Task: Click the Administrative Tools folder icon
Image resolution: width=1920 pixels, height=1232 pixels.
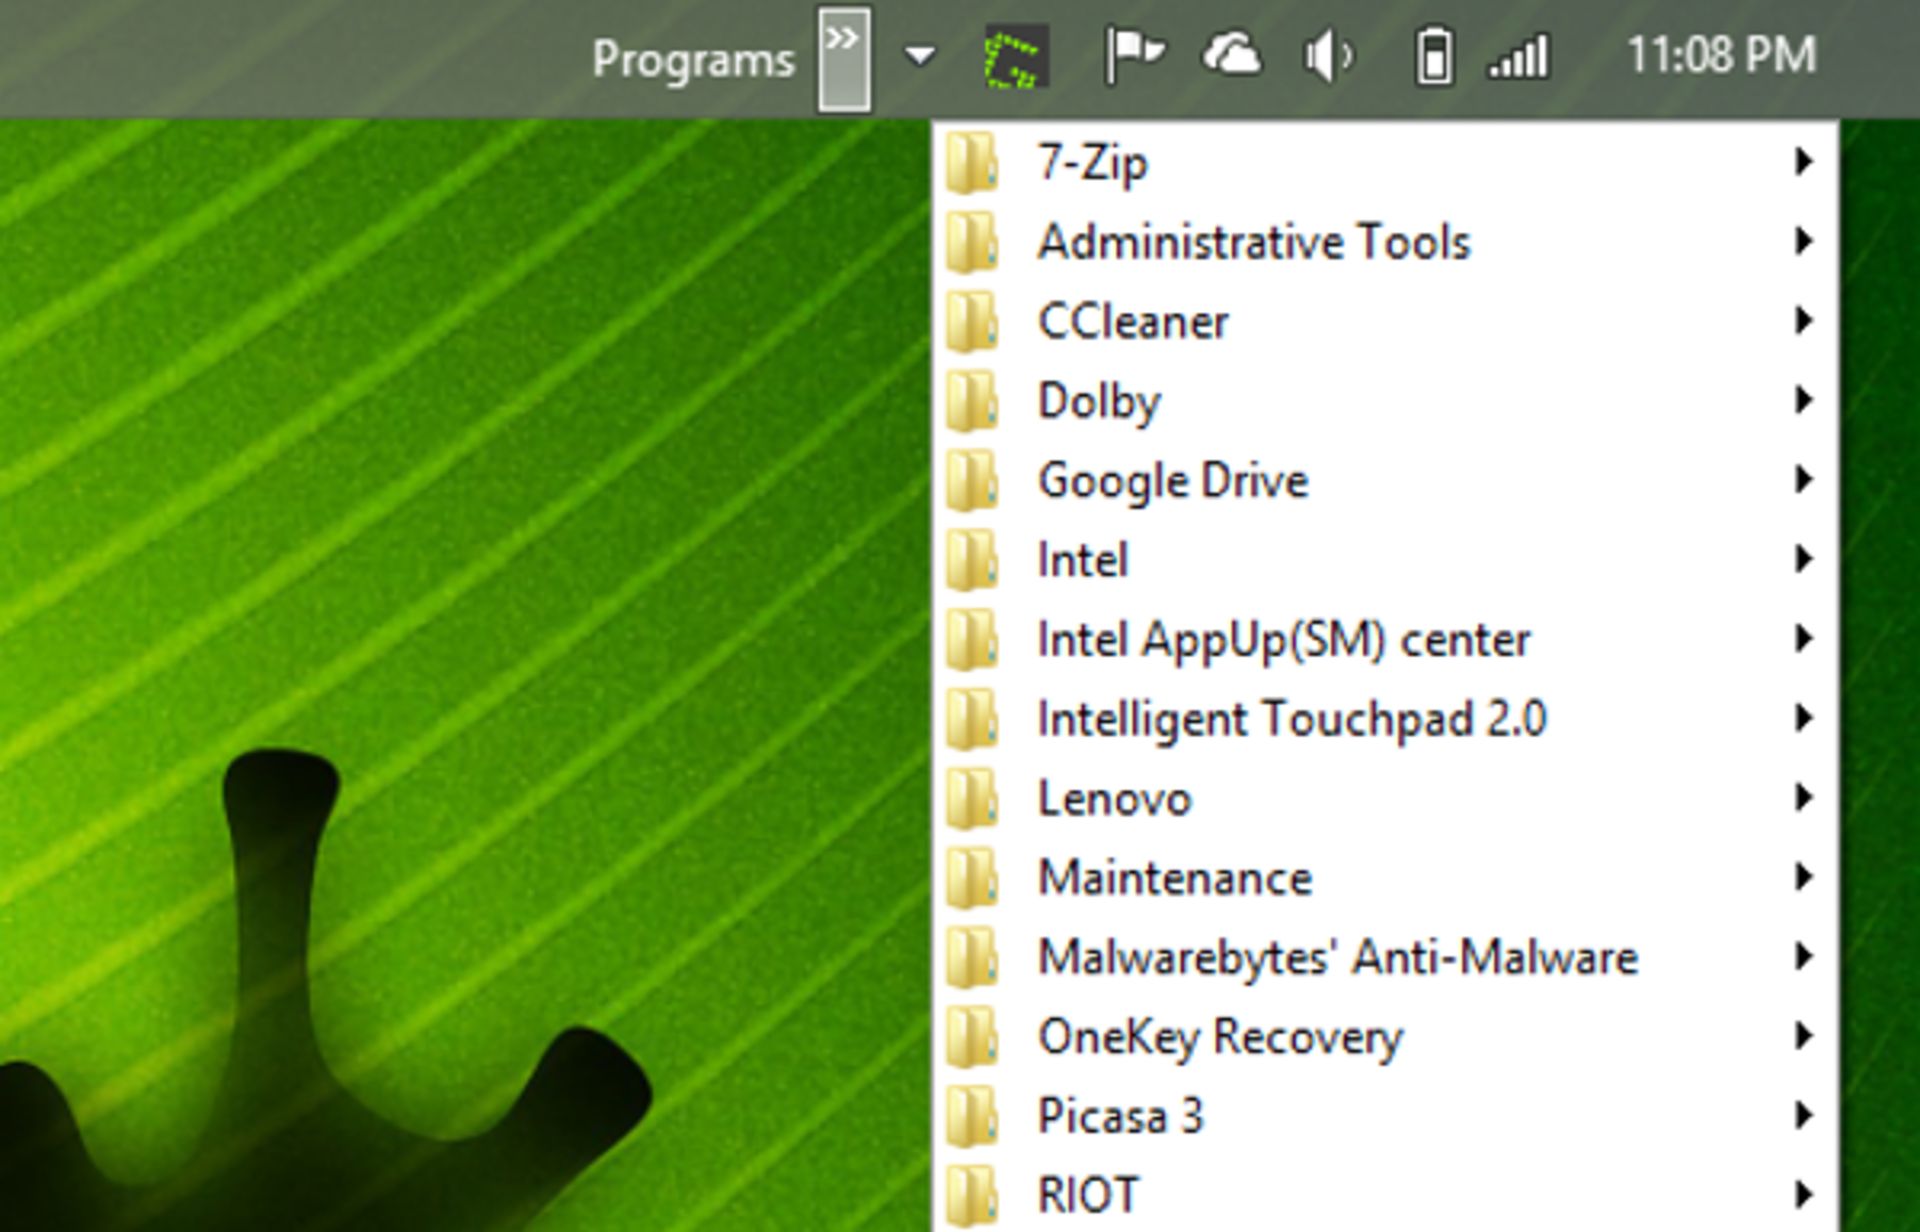Action: 971,241
